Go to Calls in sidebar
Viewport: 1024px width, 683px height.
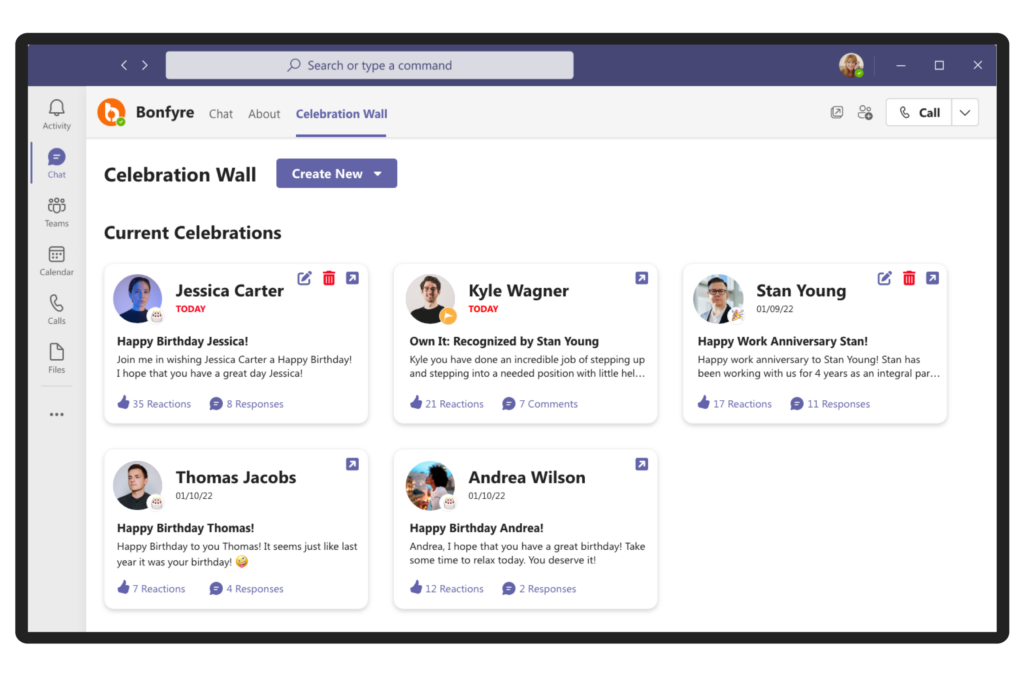(x=57, y=309)
